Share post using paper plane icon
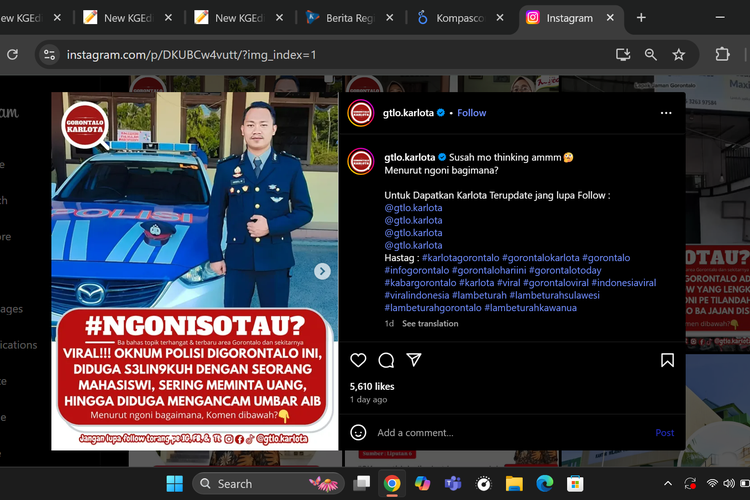Image resolution: width=750 pixels, height=500 pixels. click(x=414, y=360)
